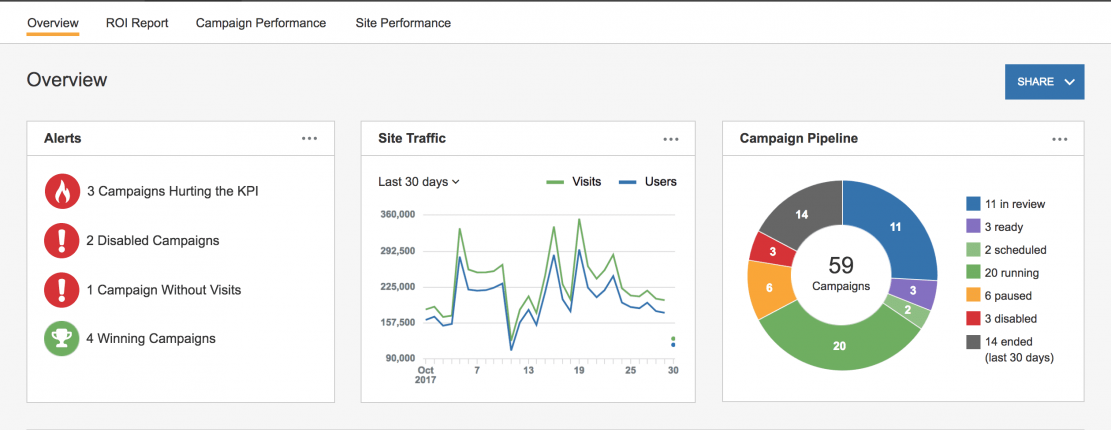Screen dimensions: 1111x430
Task: Toggle the Visits series in chart legend
Action: [574, 182]
